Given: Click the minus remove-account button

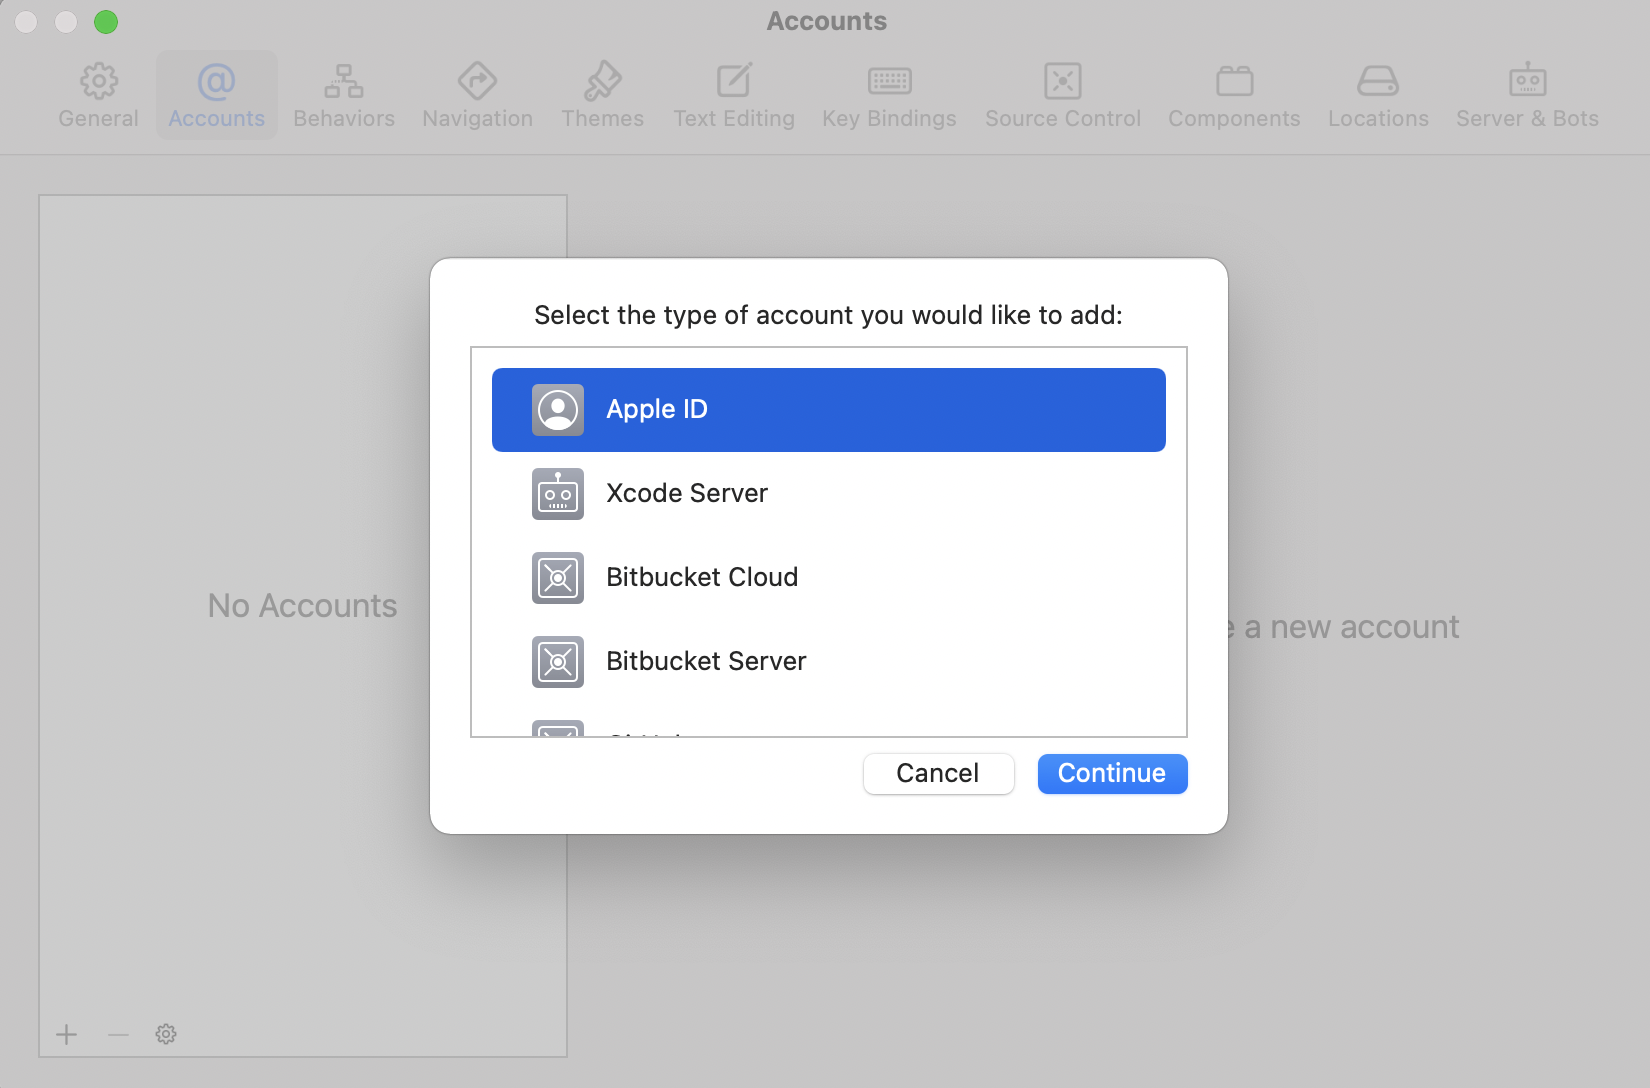Looking at the screenshot, I should coord(118,1034).
